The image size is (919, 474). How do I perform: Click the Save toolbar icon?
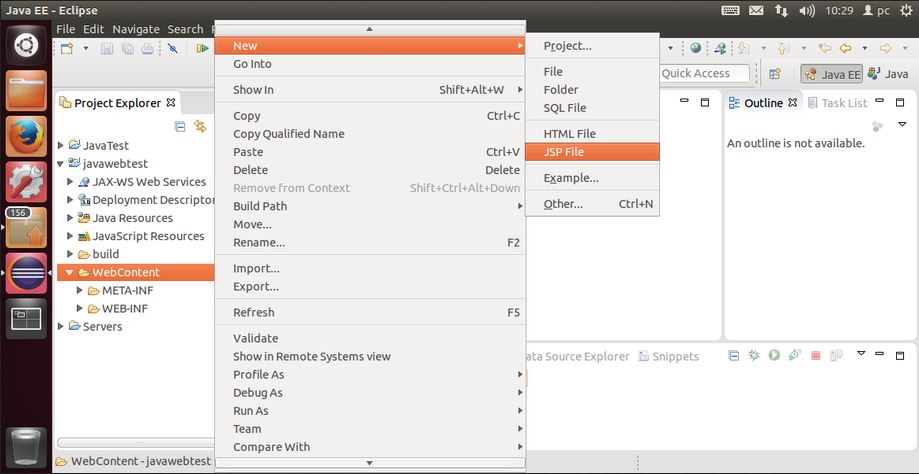point(107,49)
